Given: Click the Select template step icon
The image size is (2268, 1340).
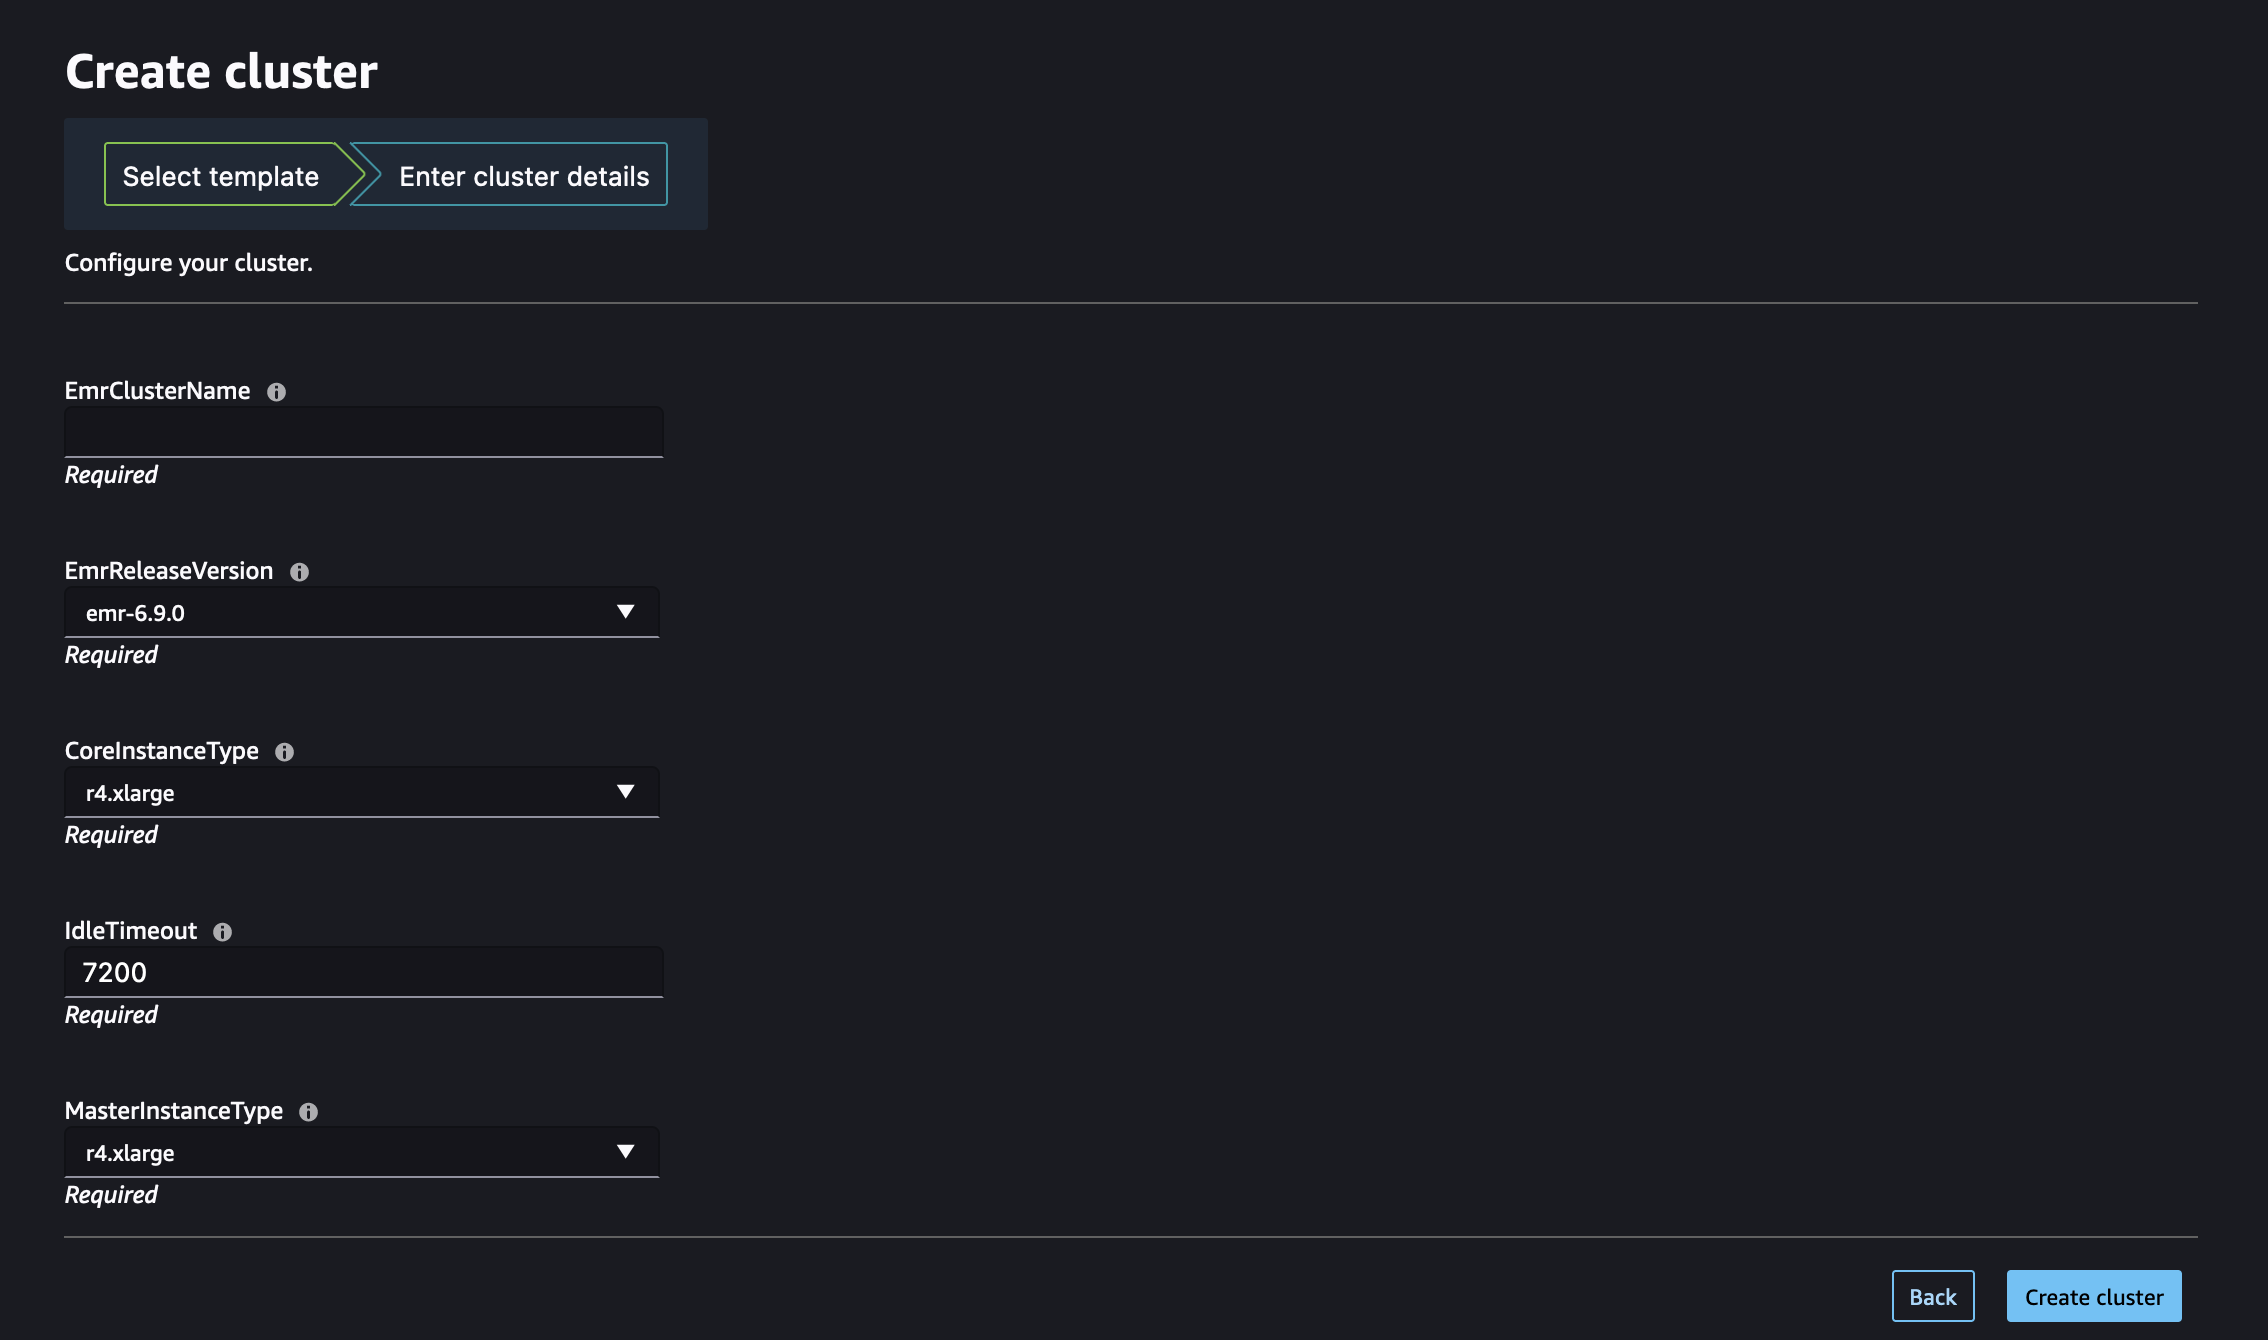Looking at the screenshot, I should (220, 172).
